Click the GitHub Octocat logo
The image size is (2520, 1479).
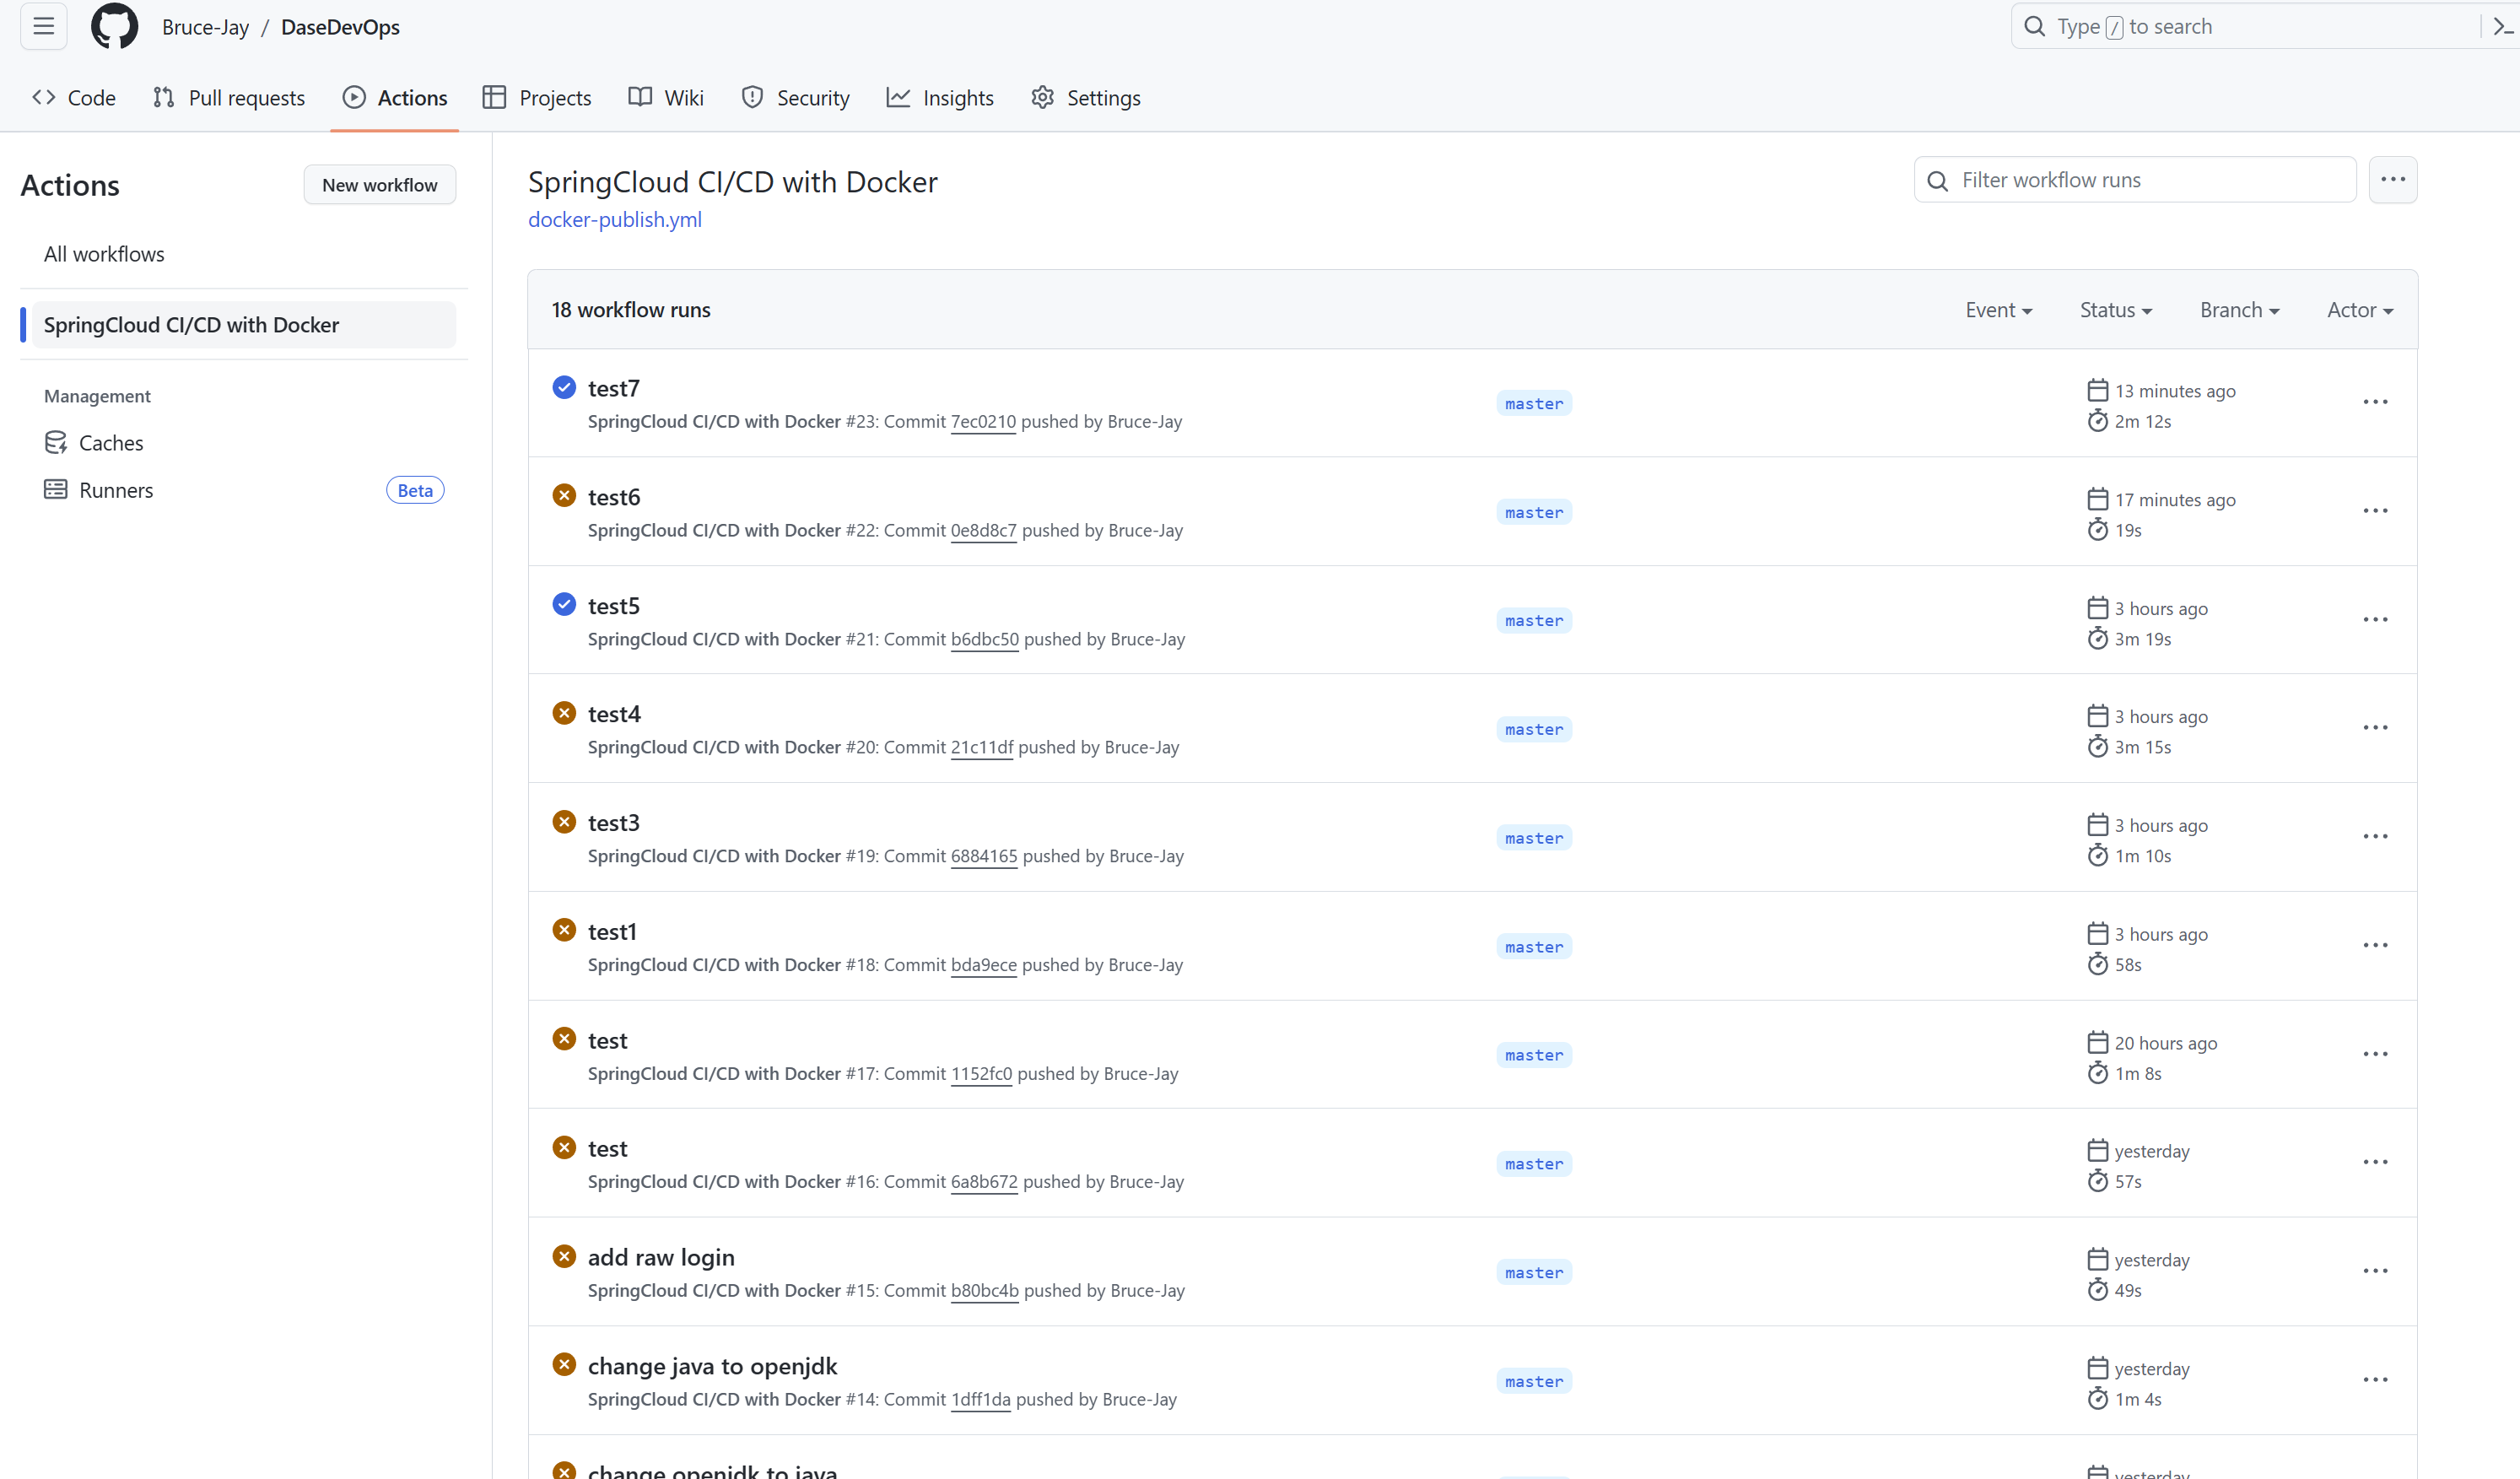114,26
